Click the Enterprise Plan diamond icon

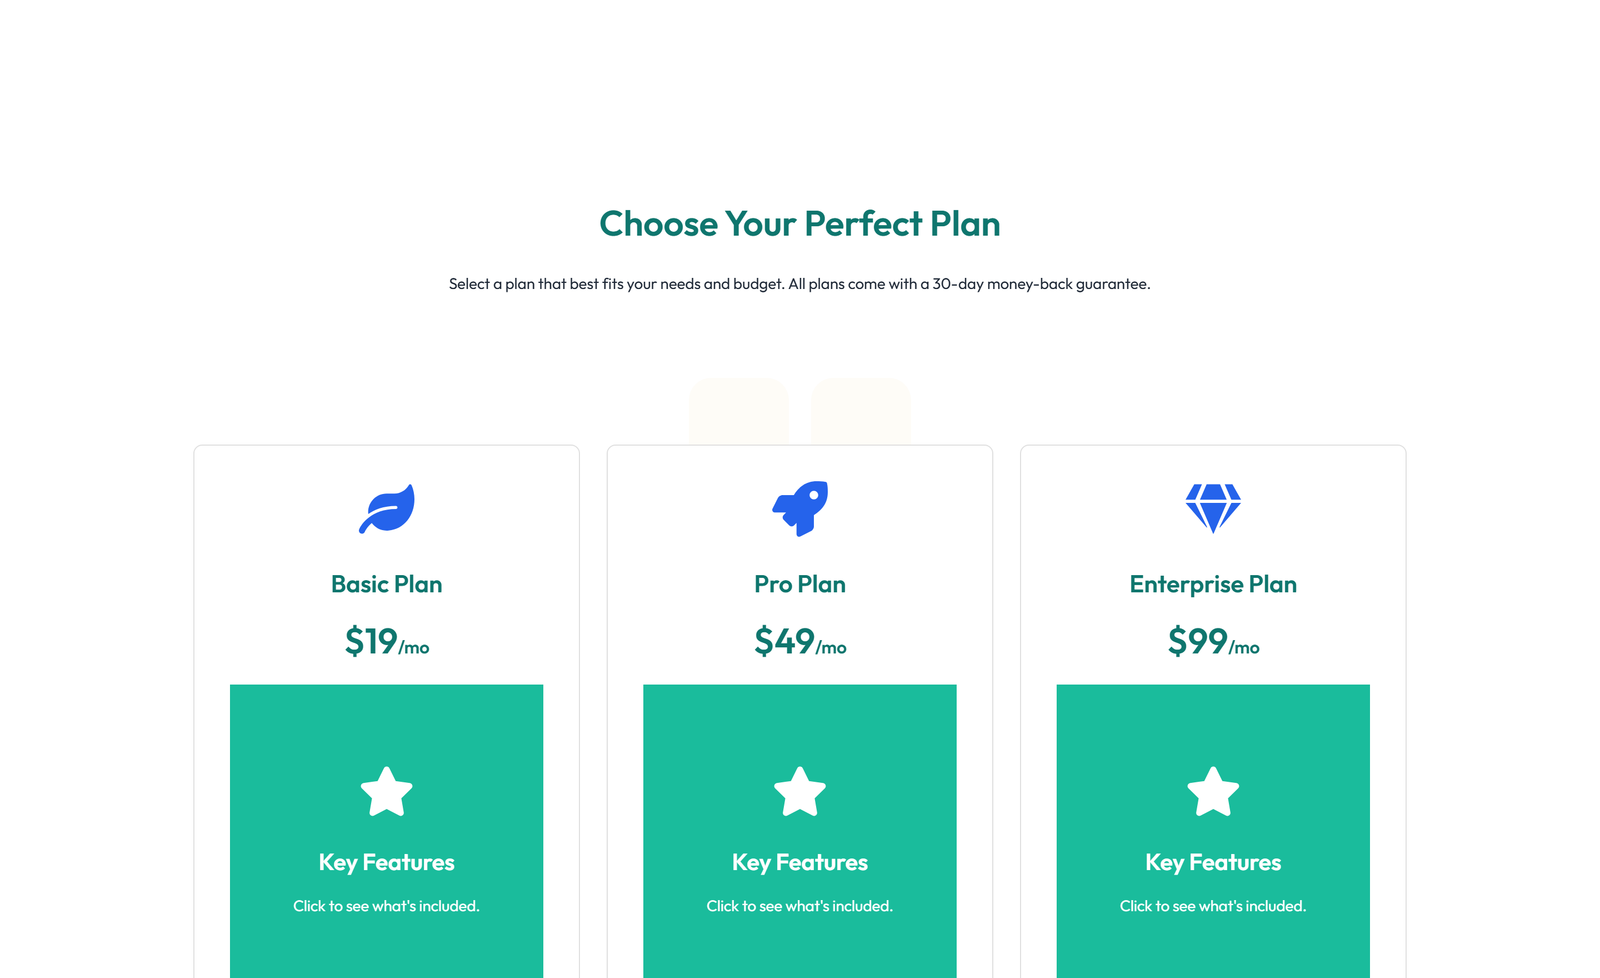tap(1213, 508)
